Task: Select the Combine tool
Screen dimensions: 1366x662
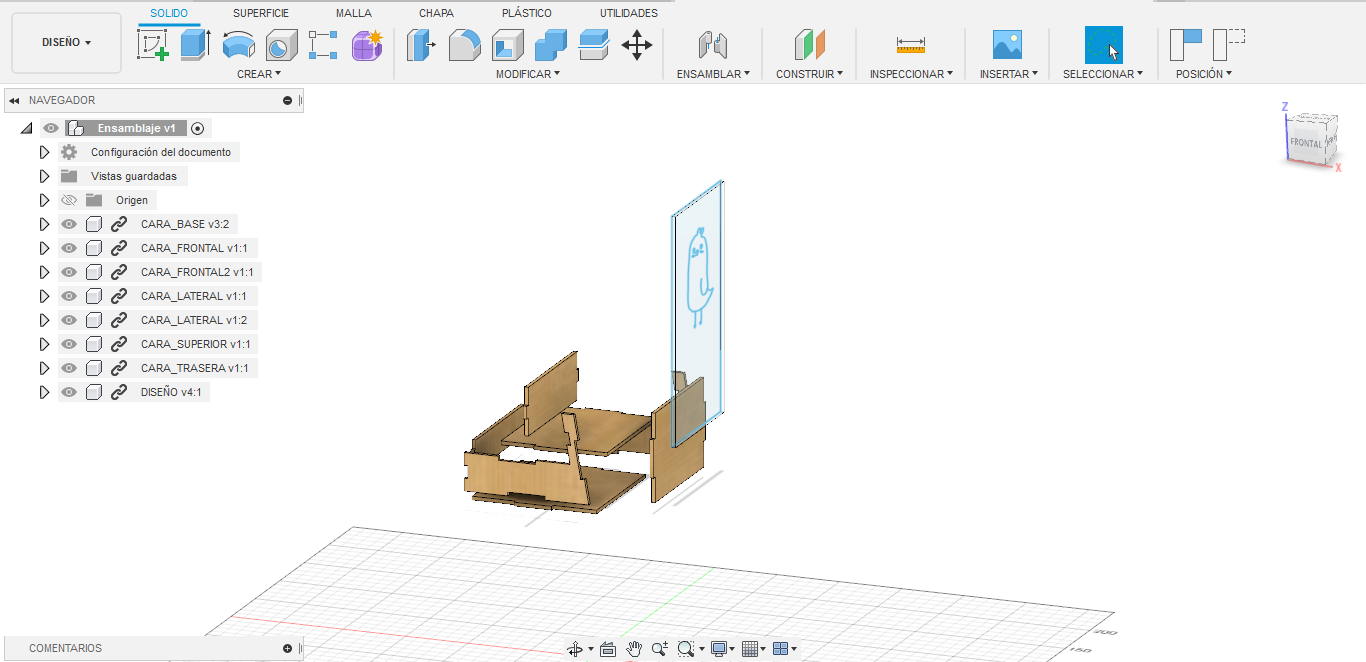Action: pyautogui.click(x=551, y=45)
